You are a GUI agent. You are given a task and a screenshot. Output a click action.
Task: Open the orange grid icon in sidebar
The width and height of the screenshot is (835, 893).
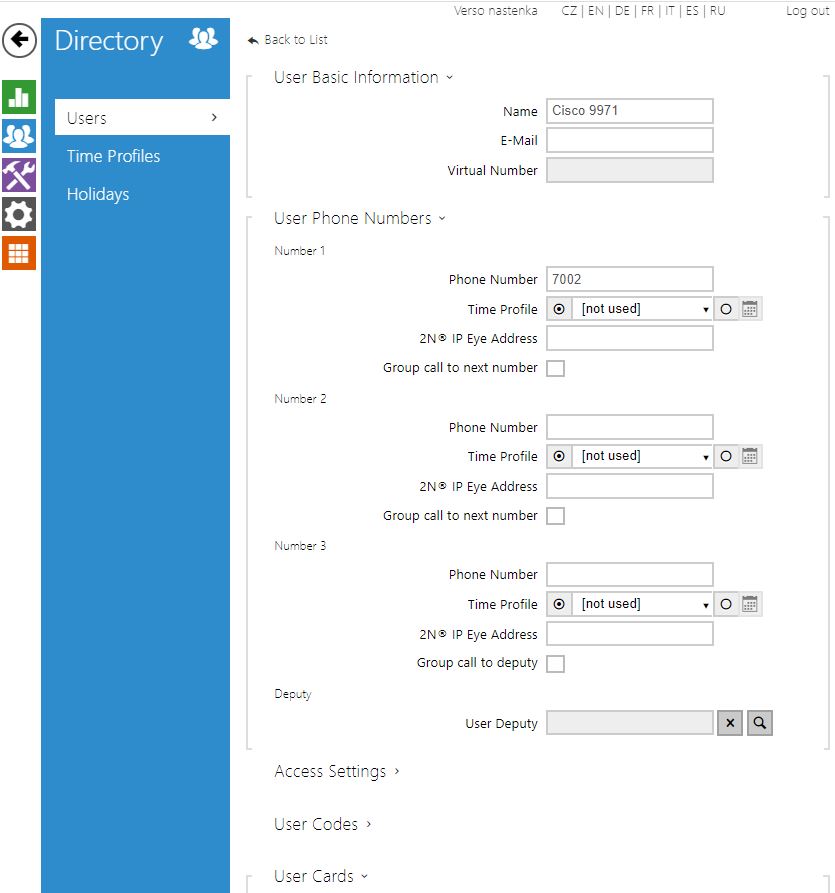pos(19,253)
